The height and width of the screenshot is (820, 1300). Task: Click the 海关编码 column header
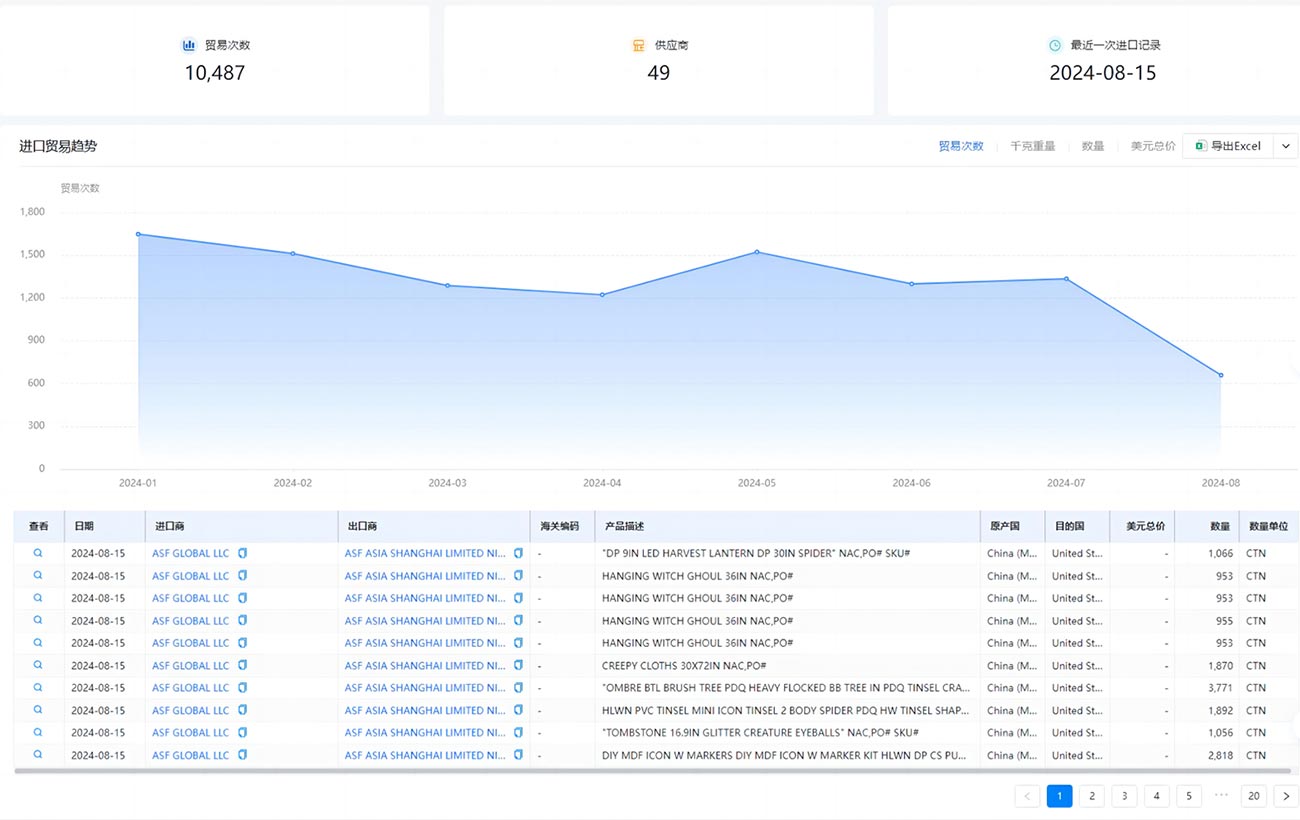[x=562, y=526]
